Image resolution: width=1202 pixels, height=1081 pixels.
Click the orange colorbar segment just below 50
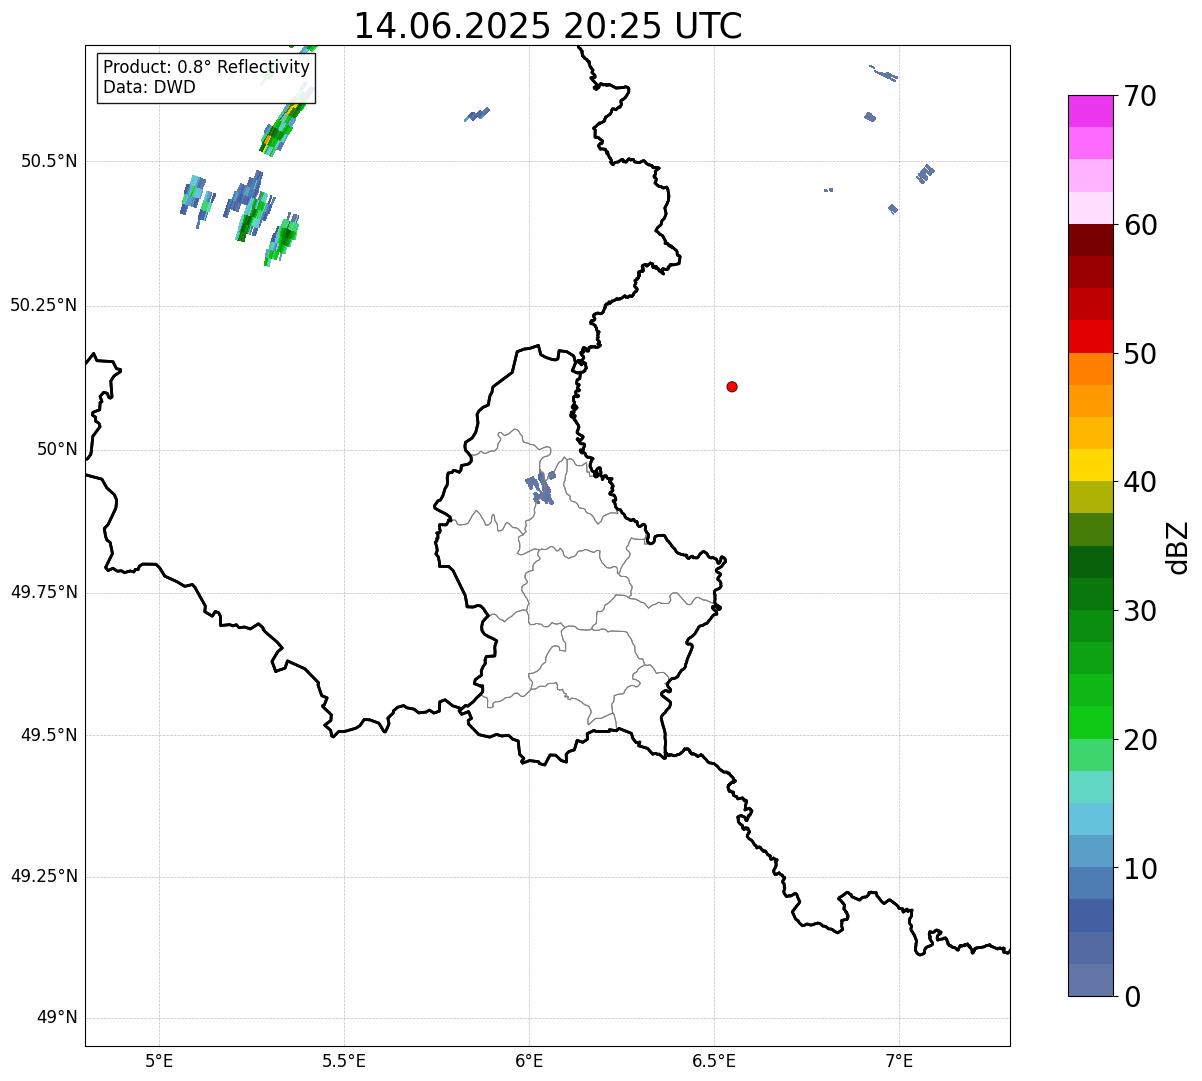pos(1090,369)
